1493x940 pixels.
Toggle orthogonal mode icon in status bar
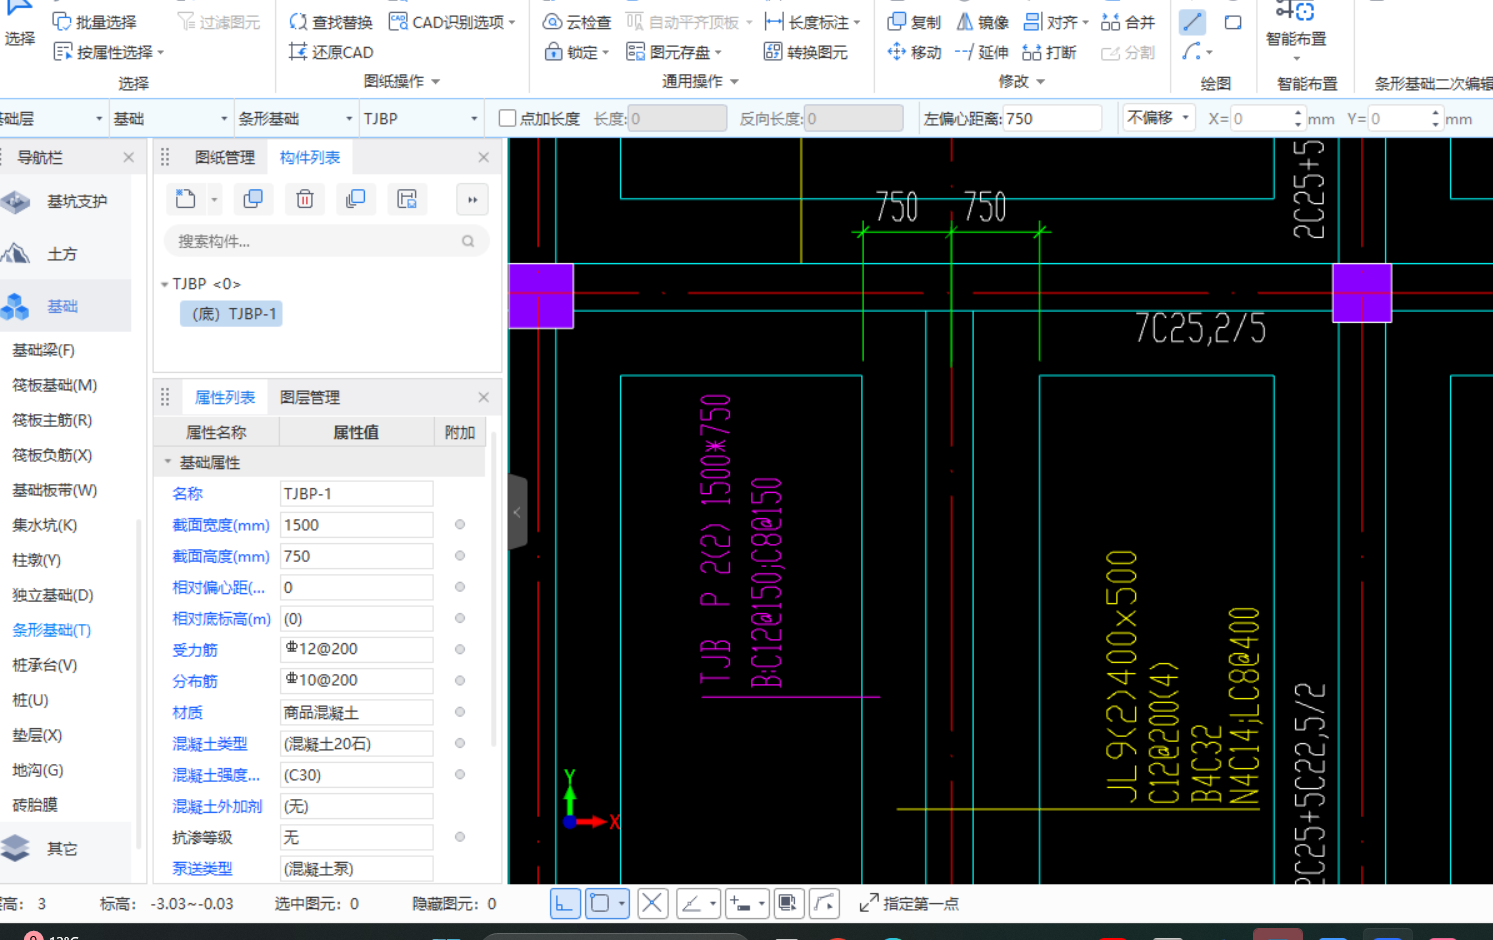point(565,904)
